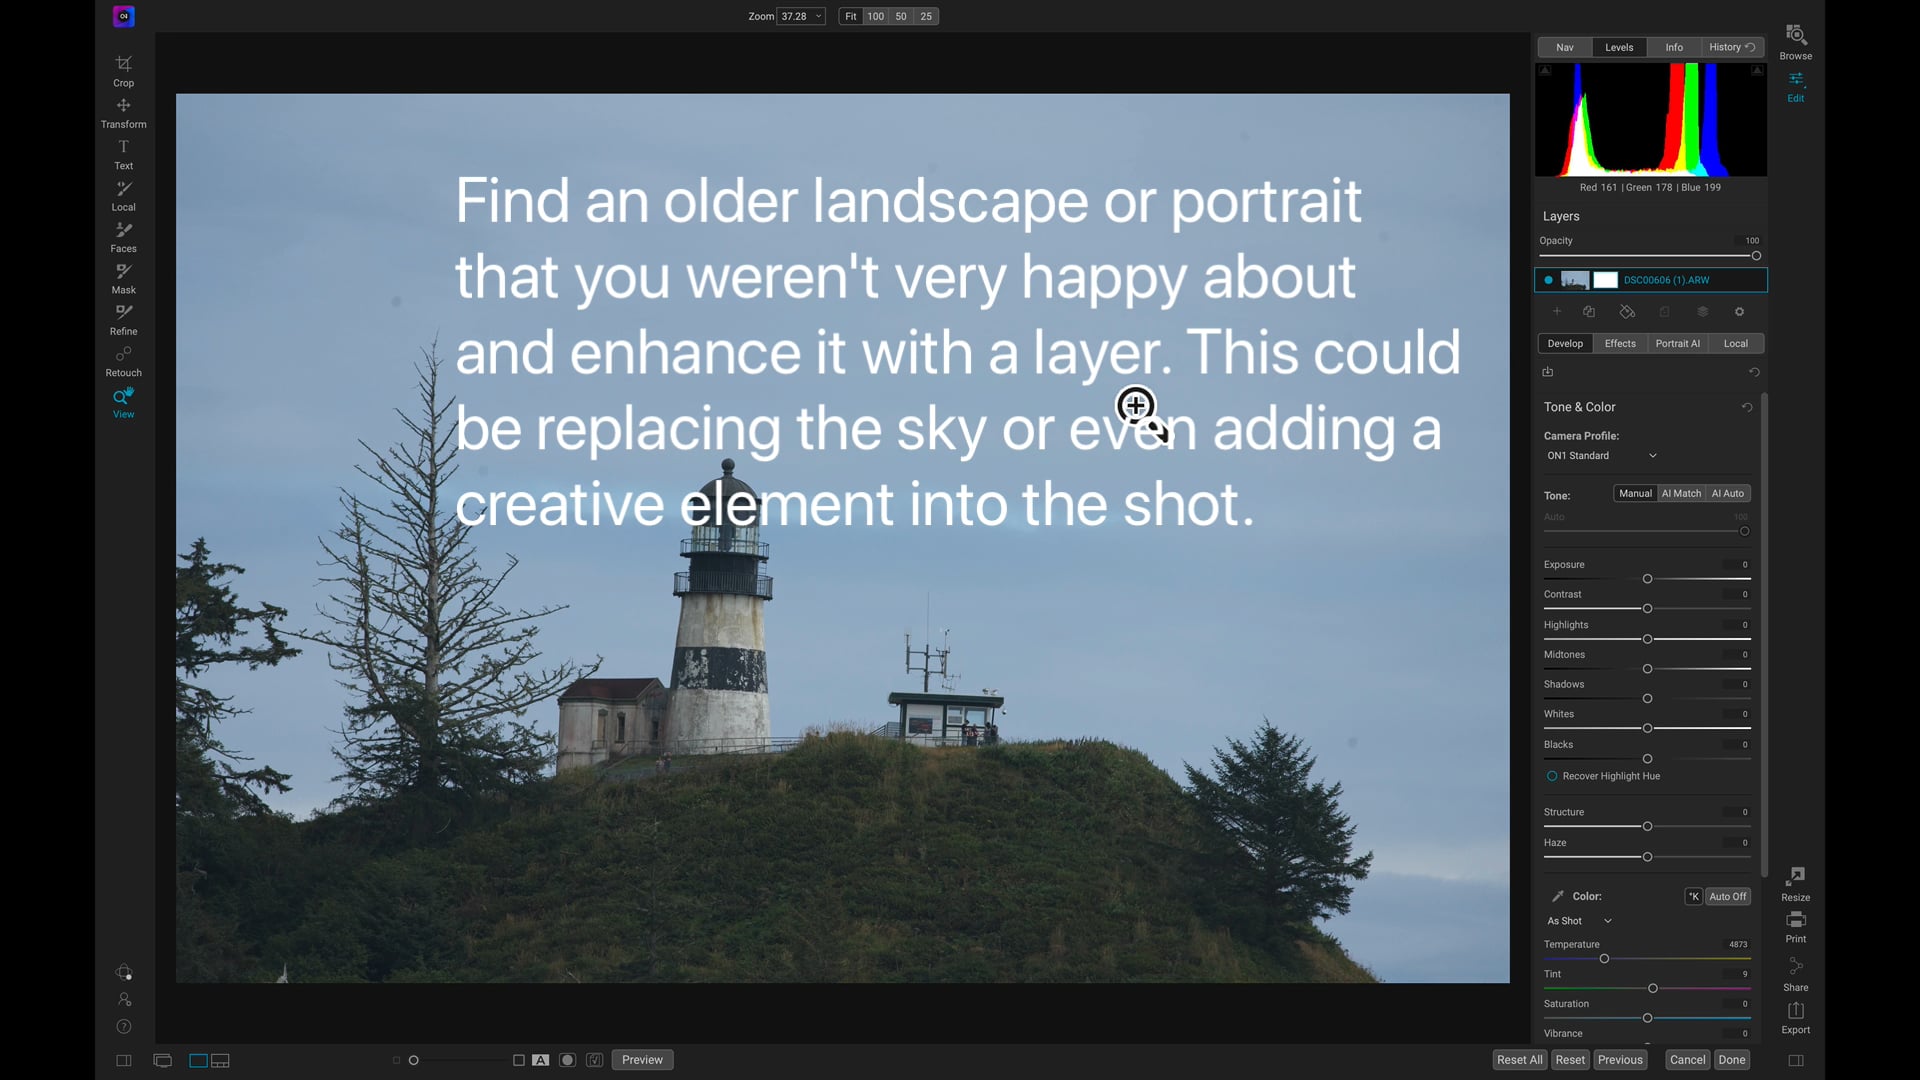Click the Done button
Image resolution: width=1920 pixels, height=1080 pixels.
click(x=1732, y=1060)
